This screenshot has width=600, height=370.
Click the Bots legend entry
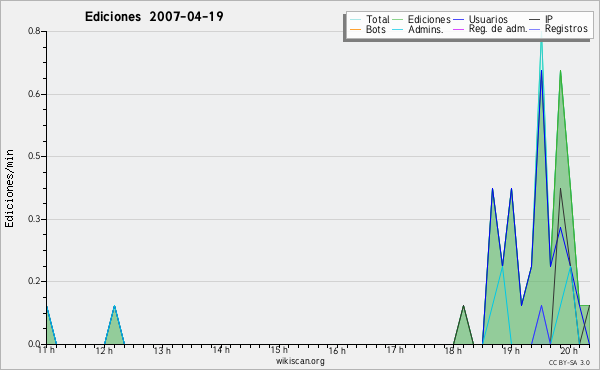pos(368,29)
